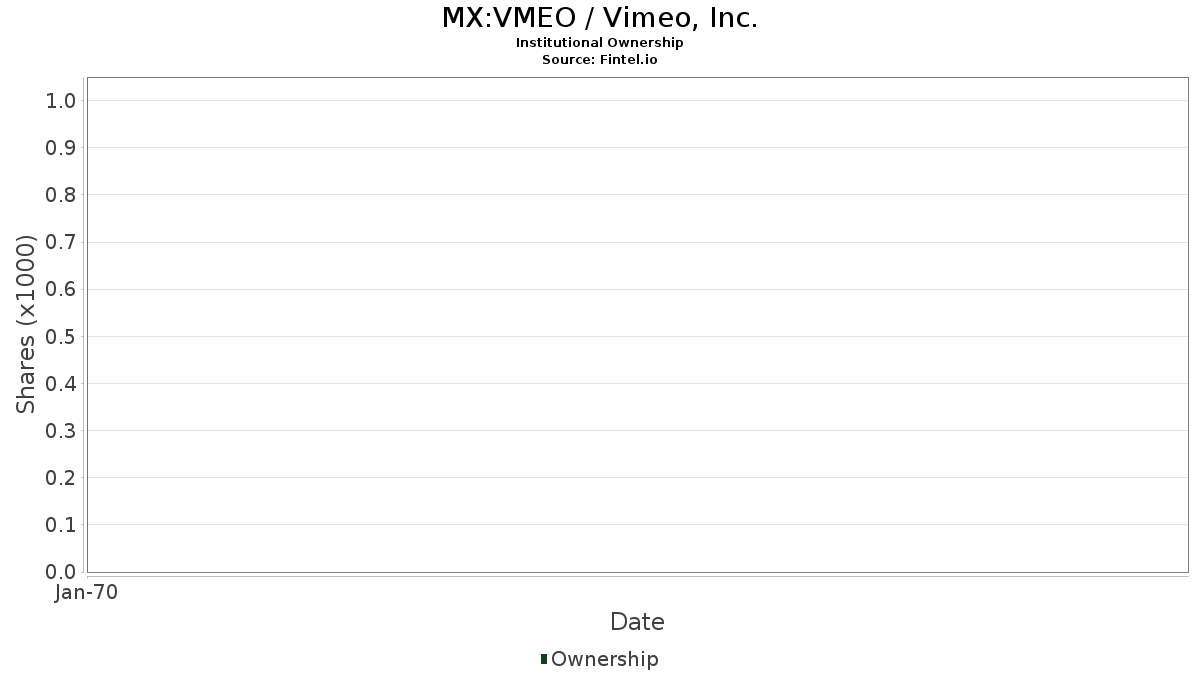The image size is (1200, 675).
Task: Select the chart title MX:VMEO / Vimeo, Inc.
Action: [x=600, y=18]
